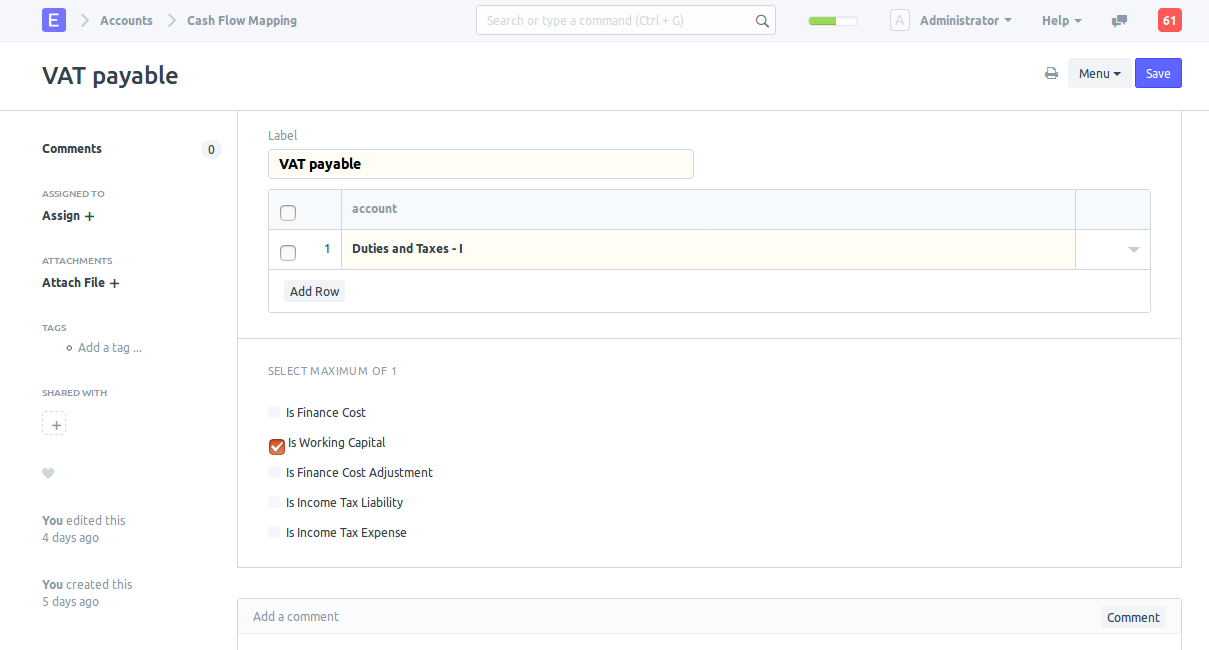1209x650 pixels.
Task: Enable the Is Finance Cost checkbox
Action: 275,412
